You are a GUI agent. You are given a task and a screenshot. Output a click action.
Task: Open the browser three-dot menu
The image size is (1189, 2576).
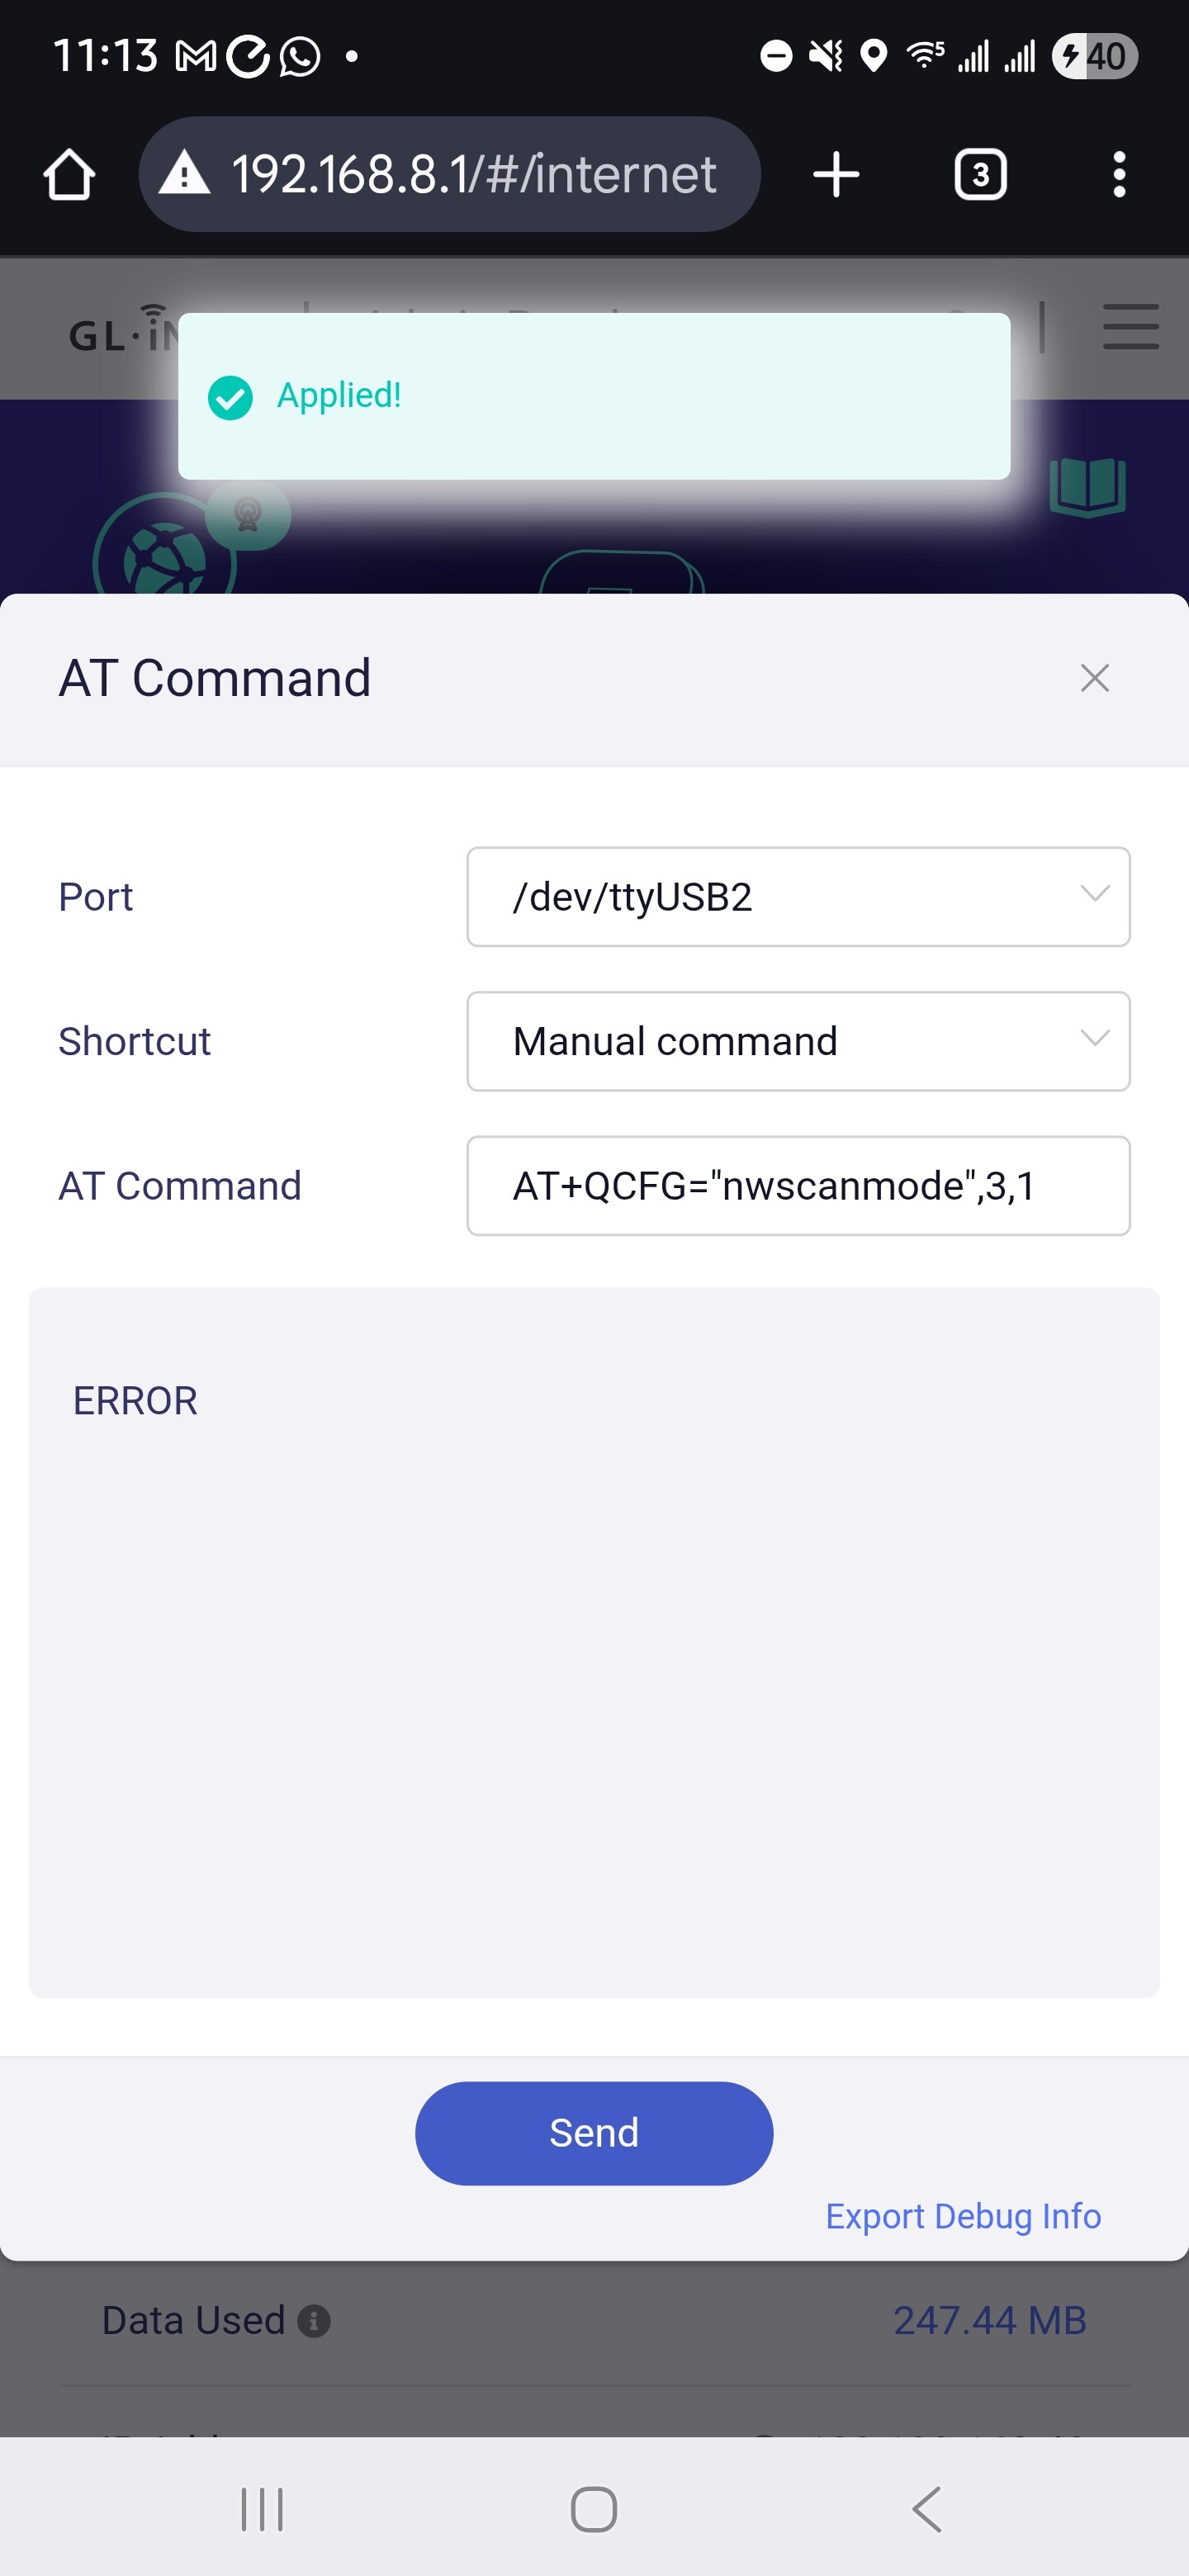(1119, 175)
